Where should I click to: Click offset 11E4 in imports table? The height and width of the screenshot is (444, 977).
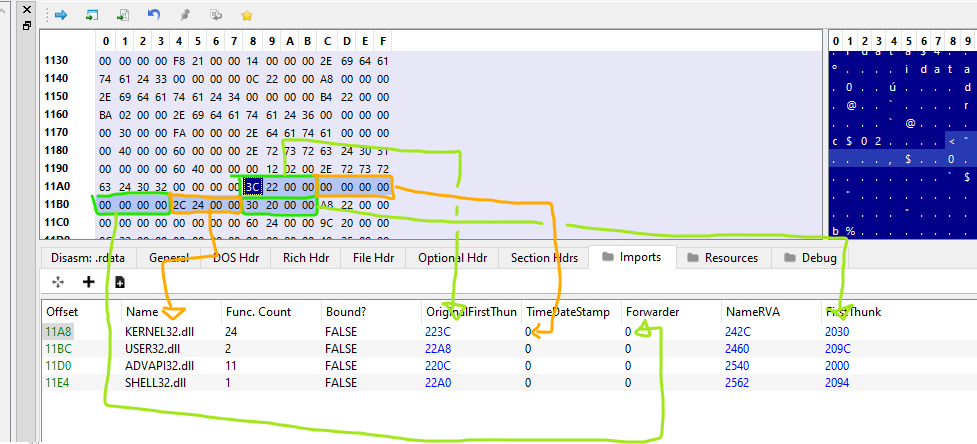pyautogui.click(x=58, y=382)
